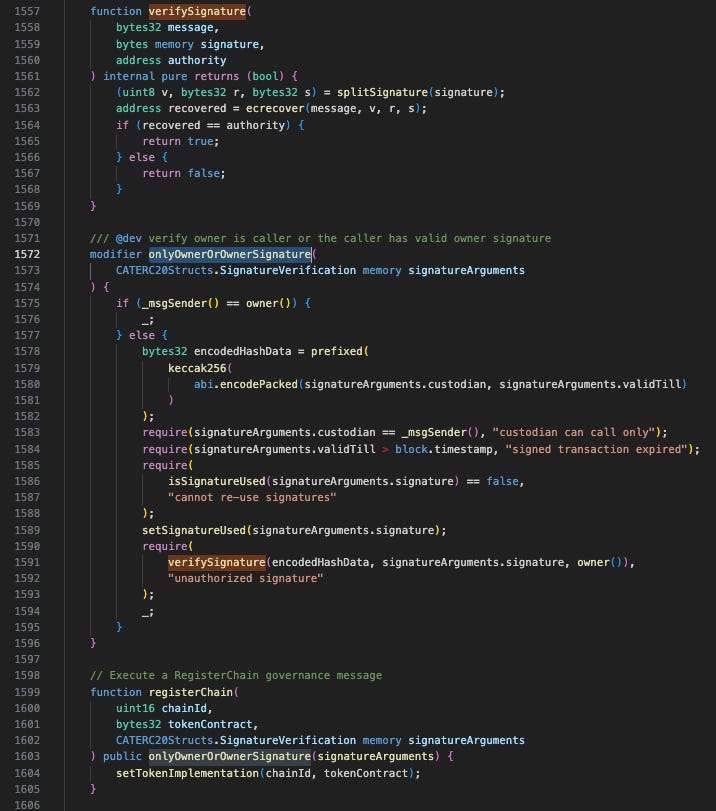Screen dimensions: 716x811
Task: Click line number 1597 in the gutter
Action: click(x=27, y=659)
